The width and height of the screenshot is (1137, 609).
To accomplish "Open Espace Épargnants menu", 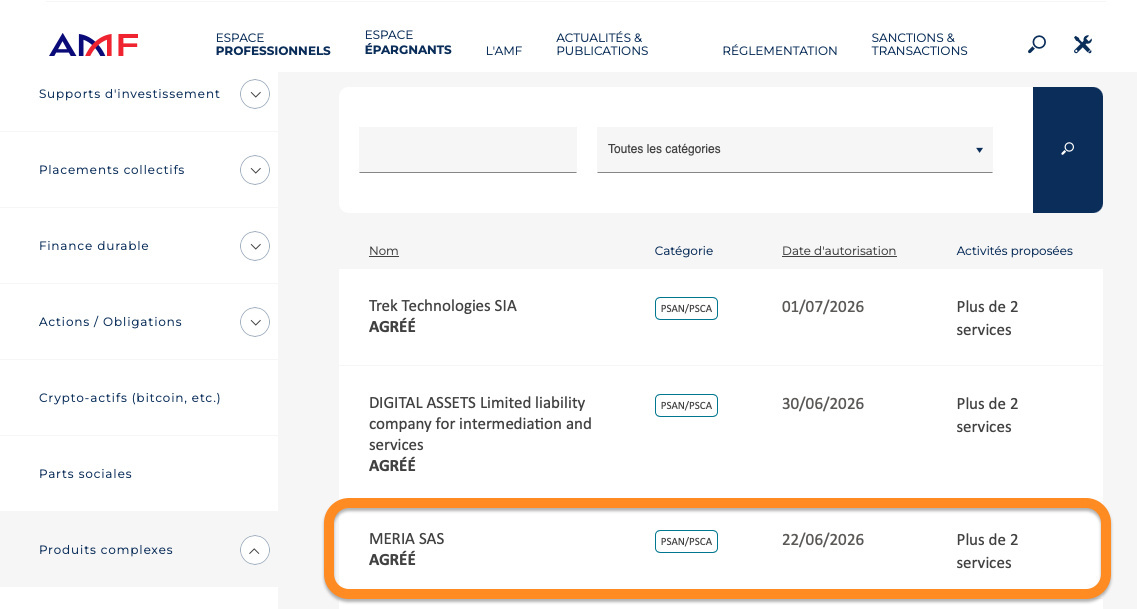I will point(408,42).
